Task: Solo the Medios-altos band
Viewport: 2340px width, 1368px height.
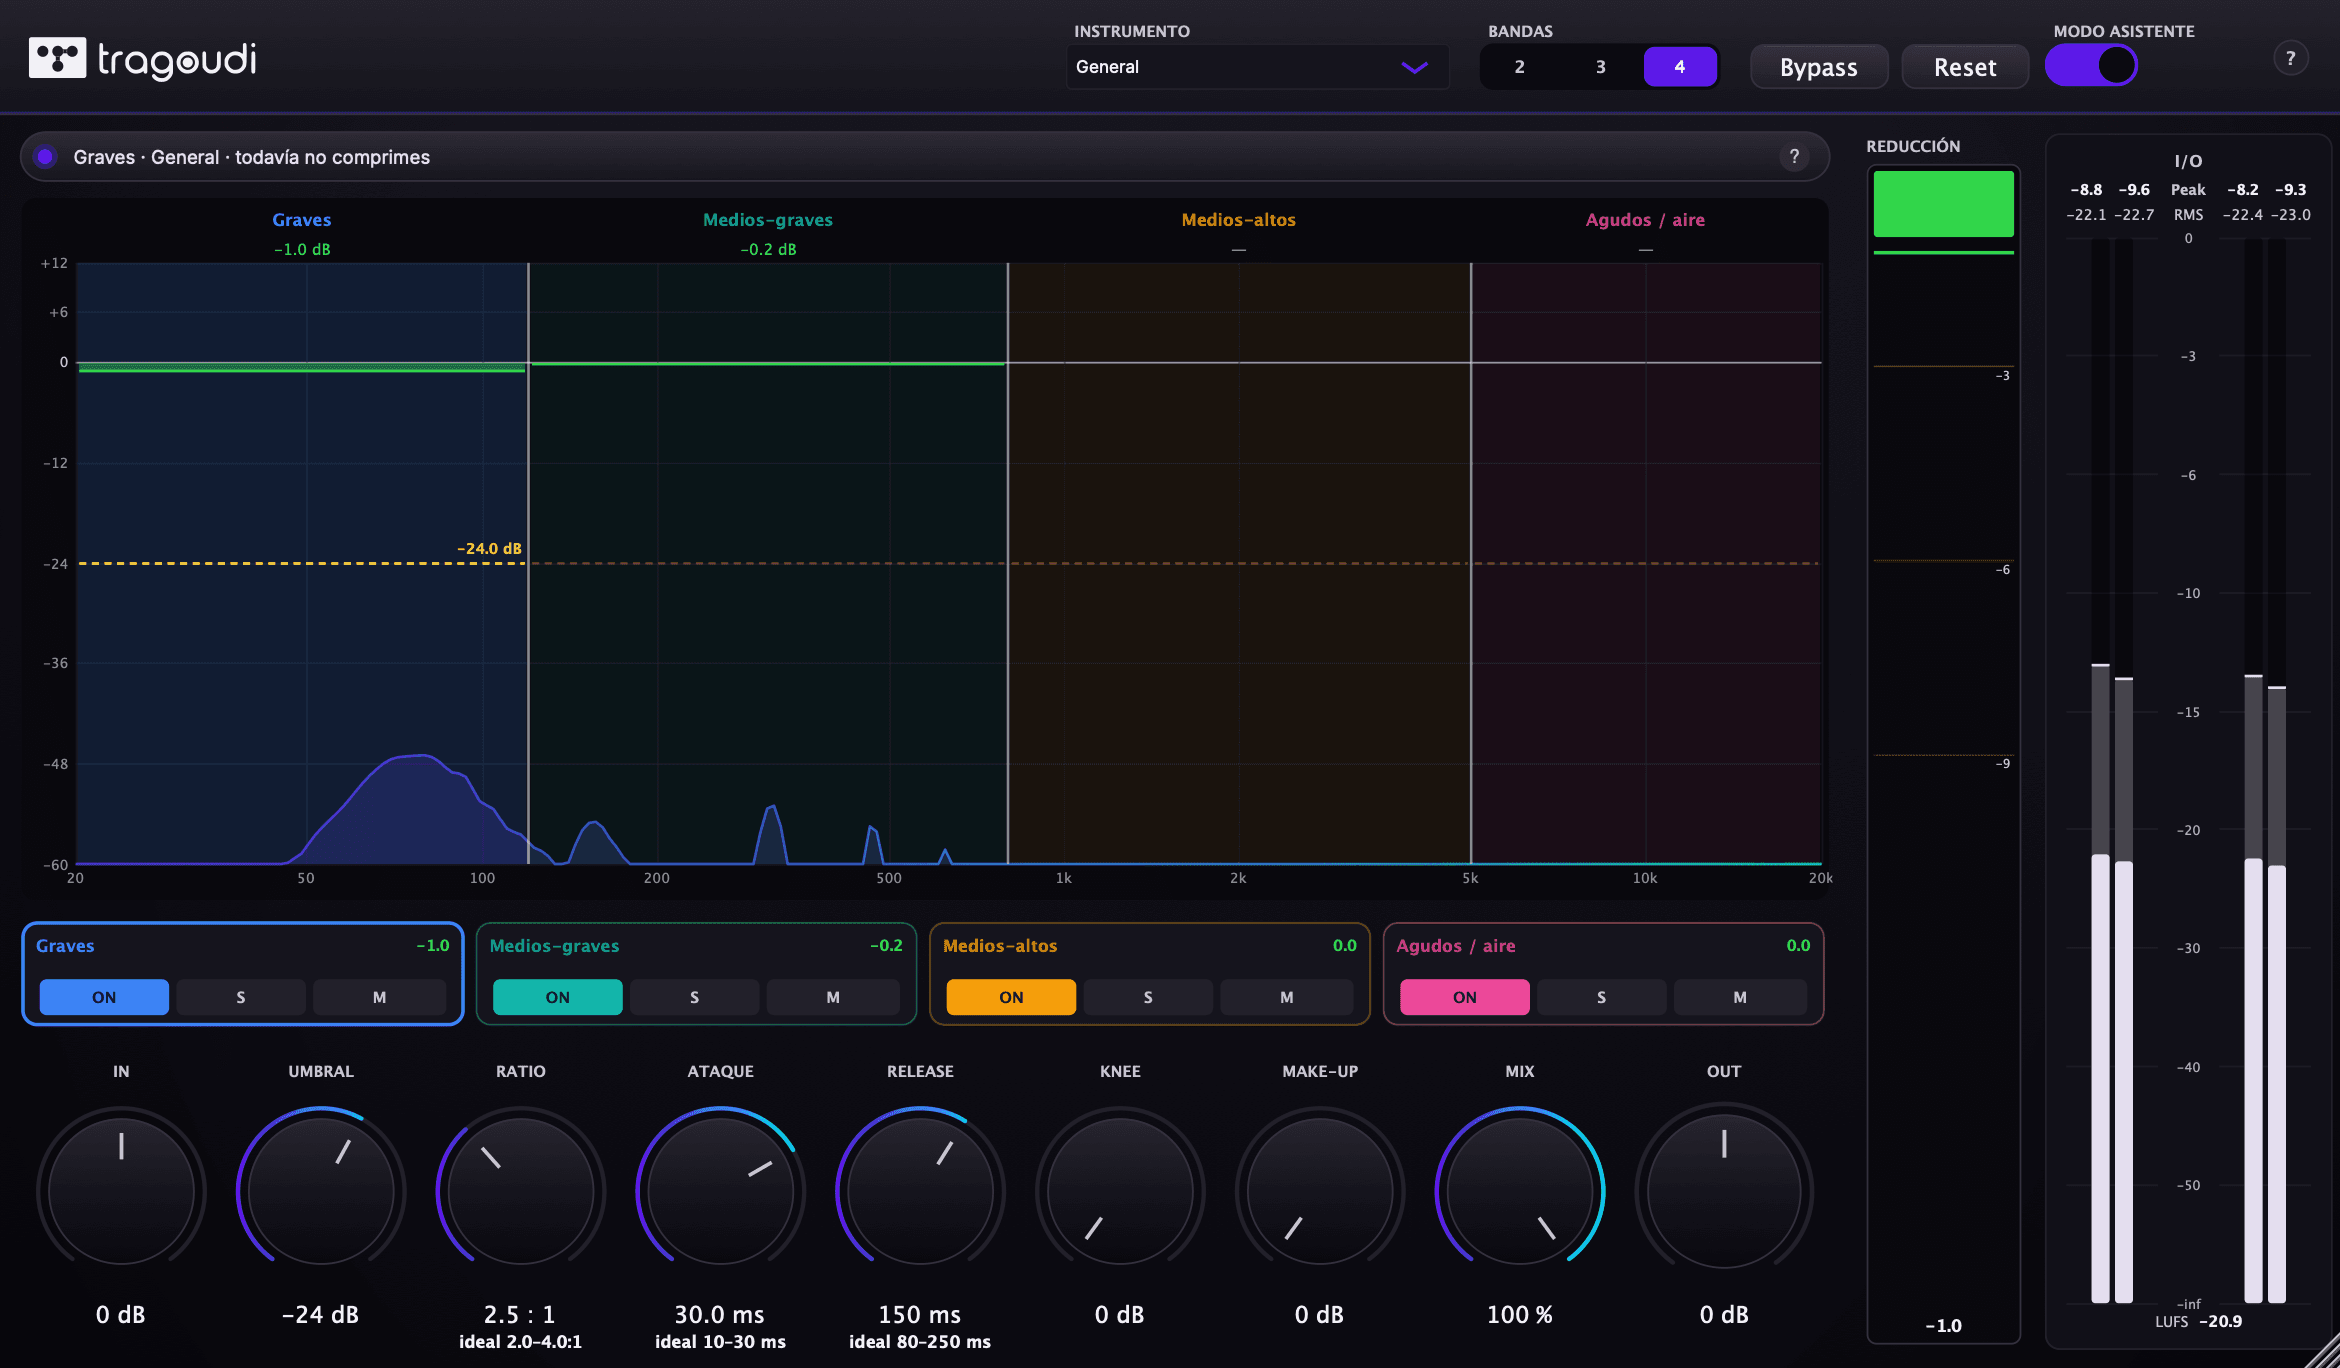Action: pos(1148,997)
